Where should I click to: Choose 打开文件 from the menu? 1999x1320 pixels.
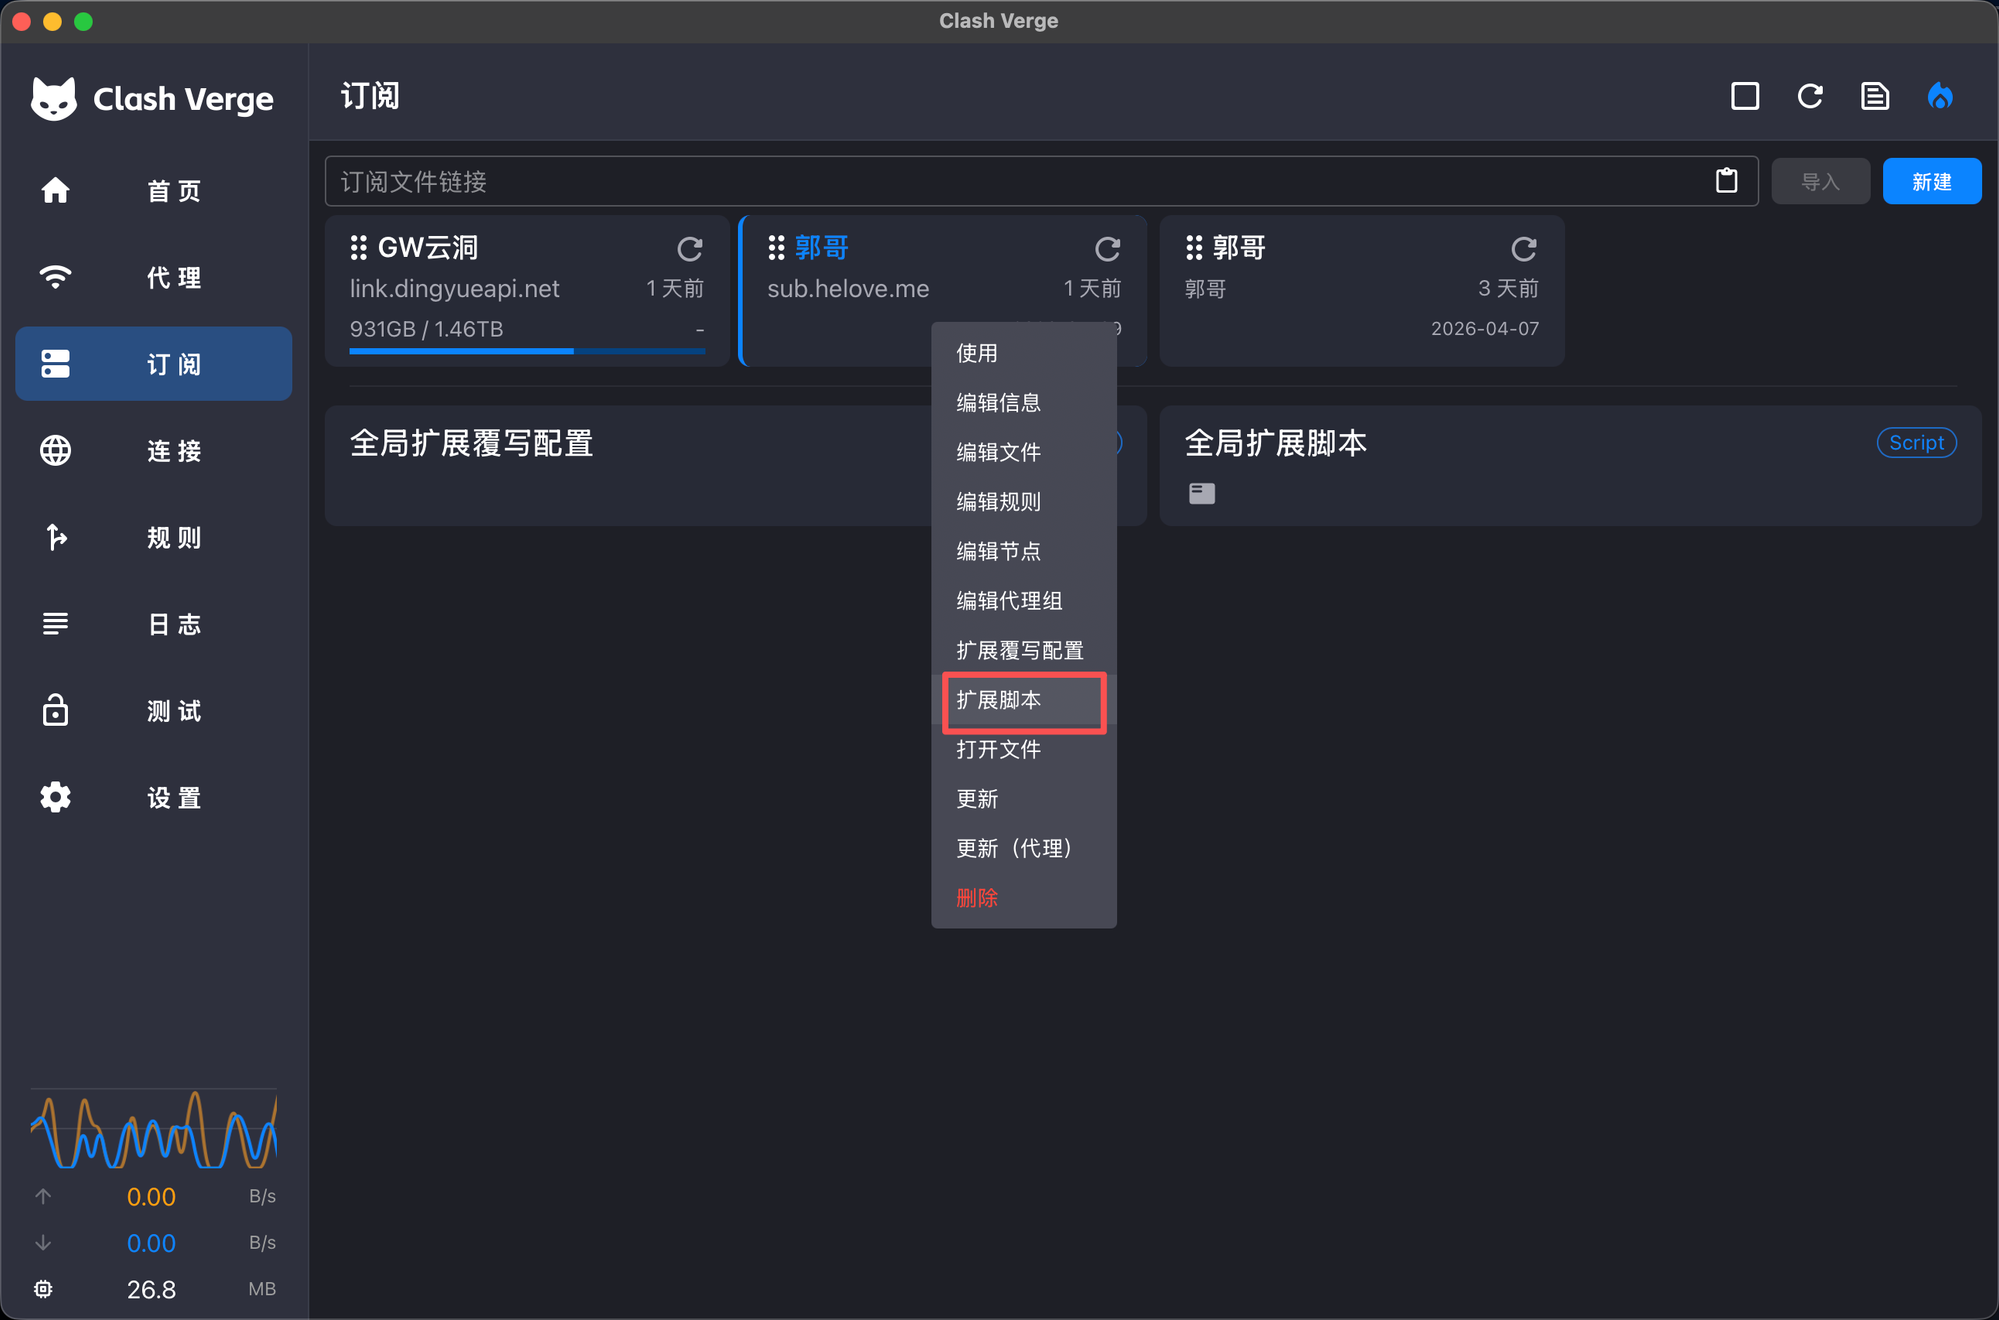pos(1024,749)
